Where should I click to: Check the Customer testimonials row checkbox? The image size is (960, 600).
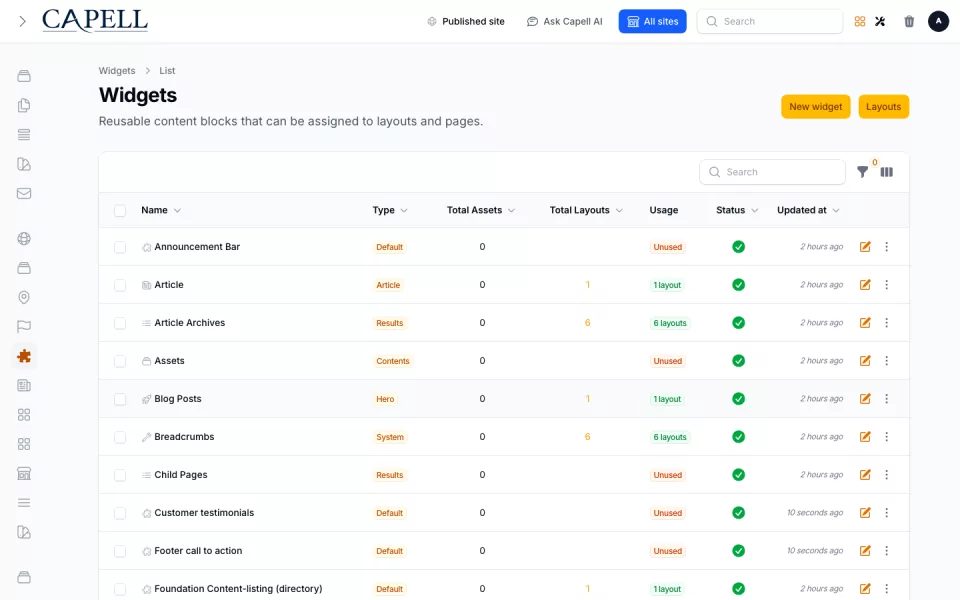[120, 513]
